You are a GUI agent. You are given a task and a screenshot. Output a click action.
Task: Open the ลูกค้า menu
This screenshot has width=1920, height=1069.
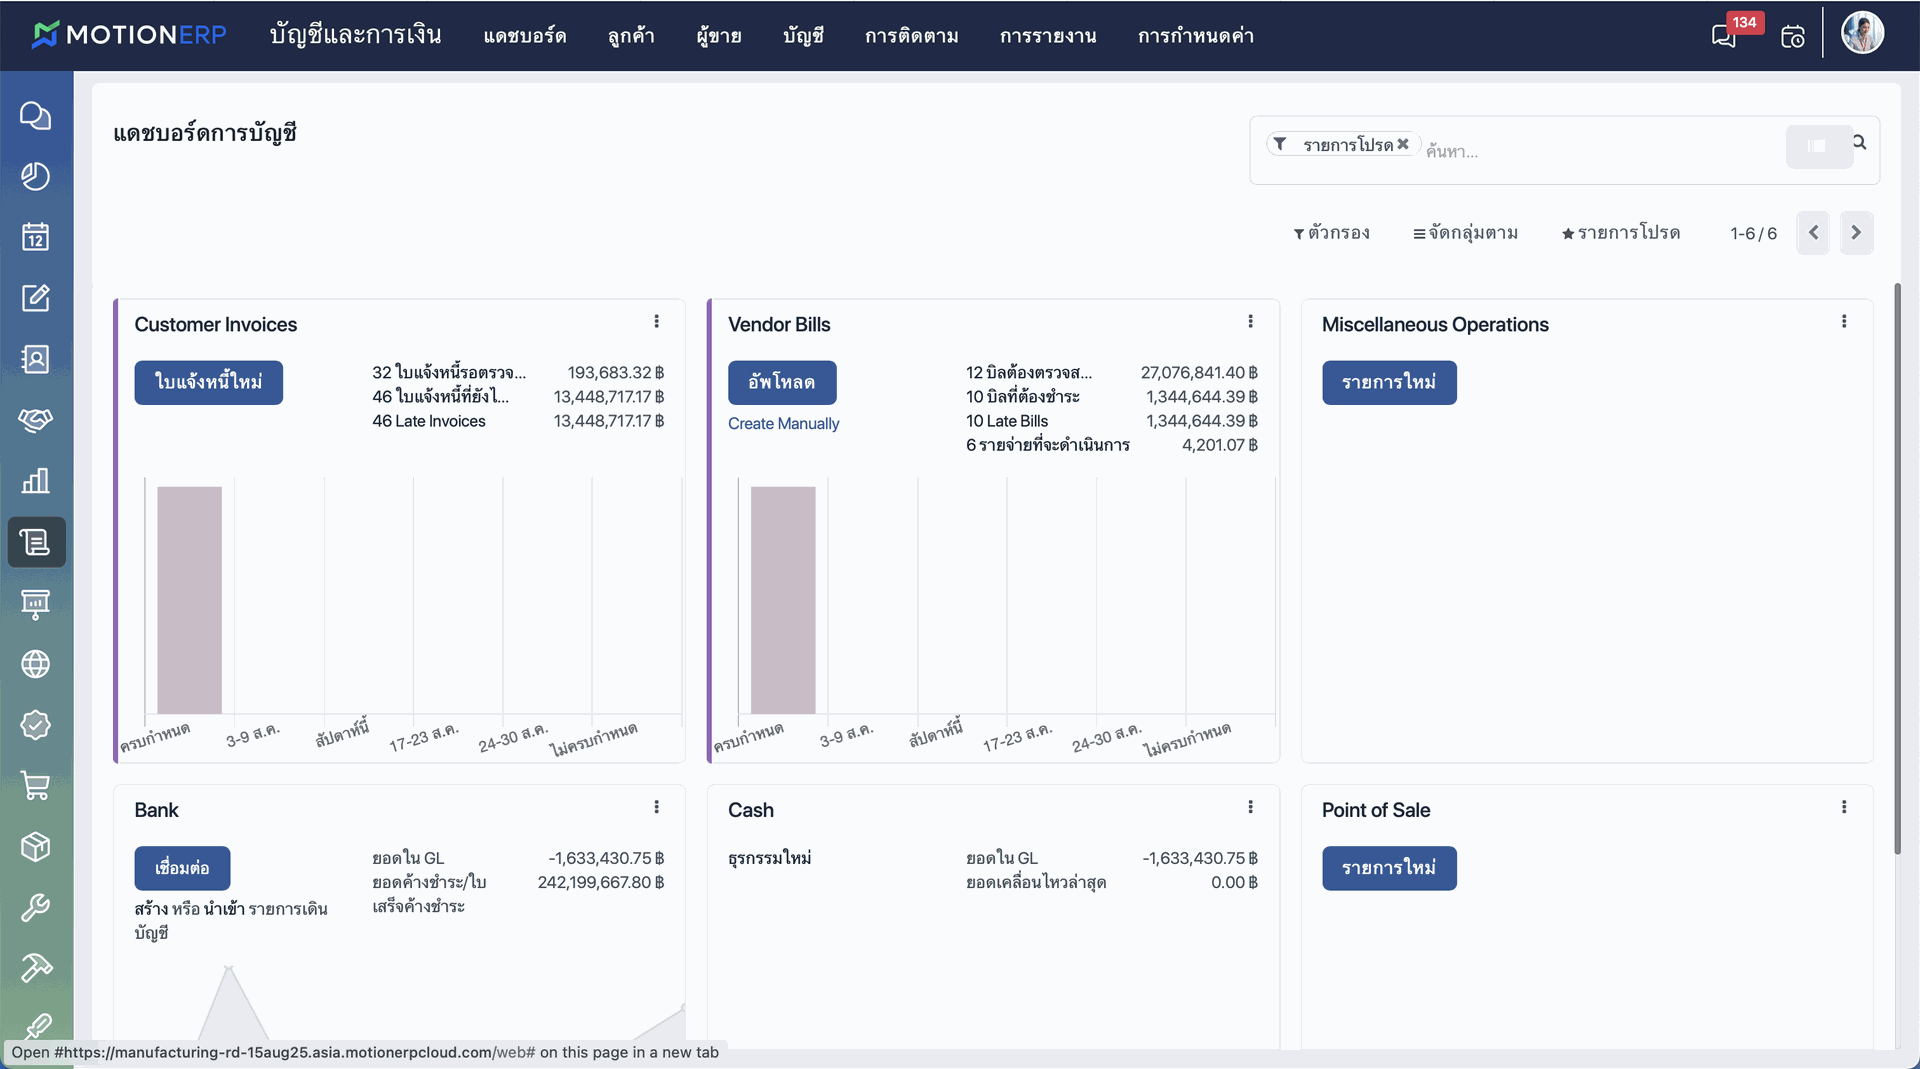coord(631,36)
